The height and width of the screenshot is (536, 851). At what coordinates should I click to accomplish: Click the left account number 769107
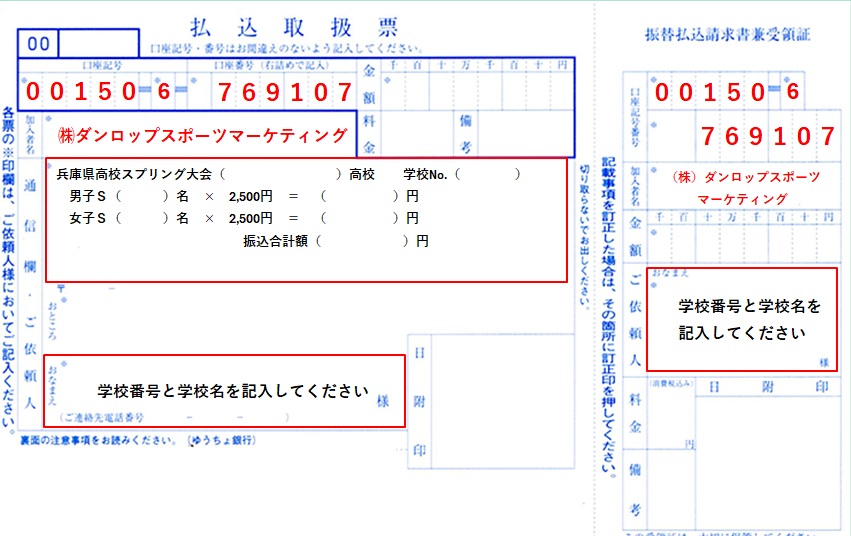[286, 92]
